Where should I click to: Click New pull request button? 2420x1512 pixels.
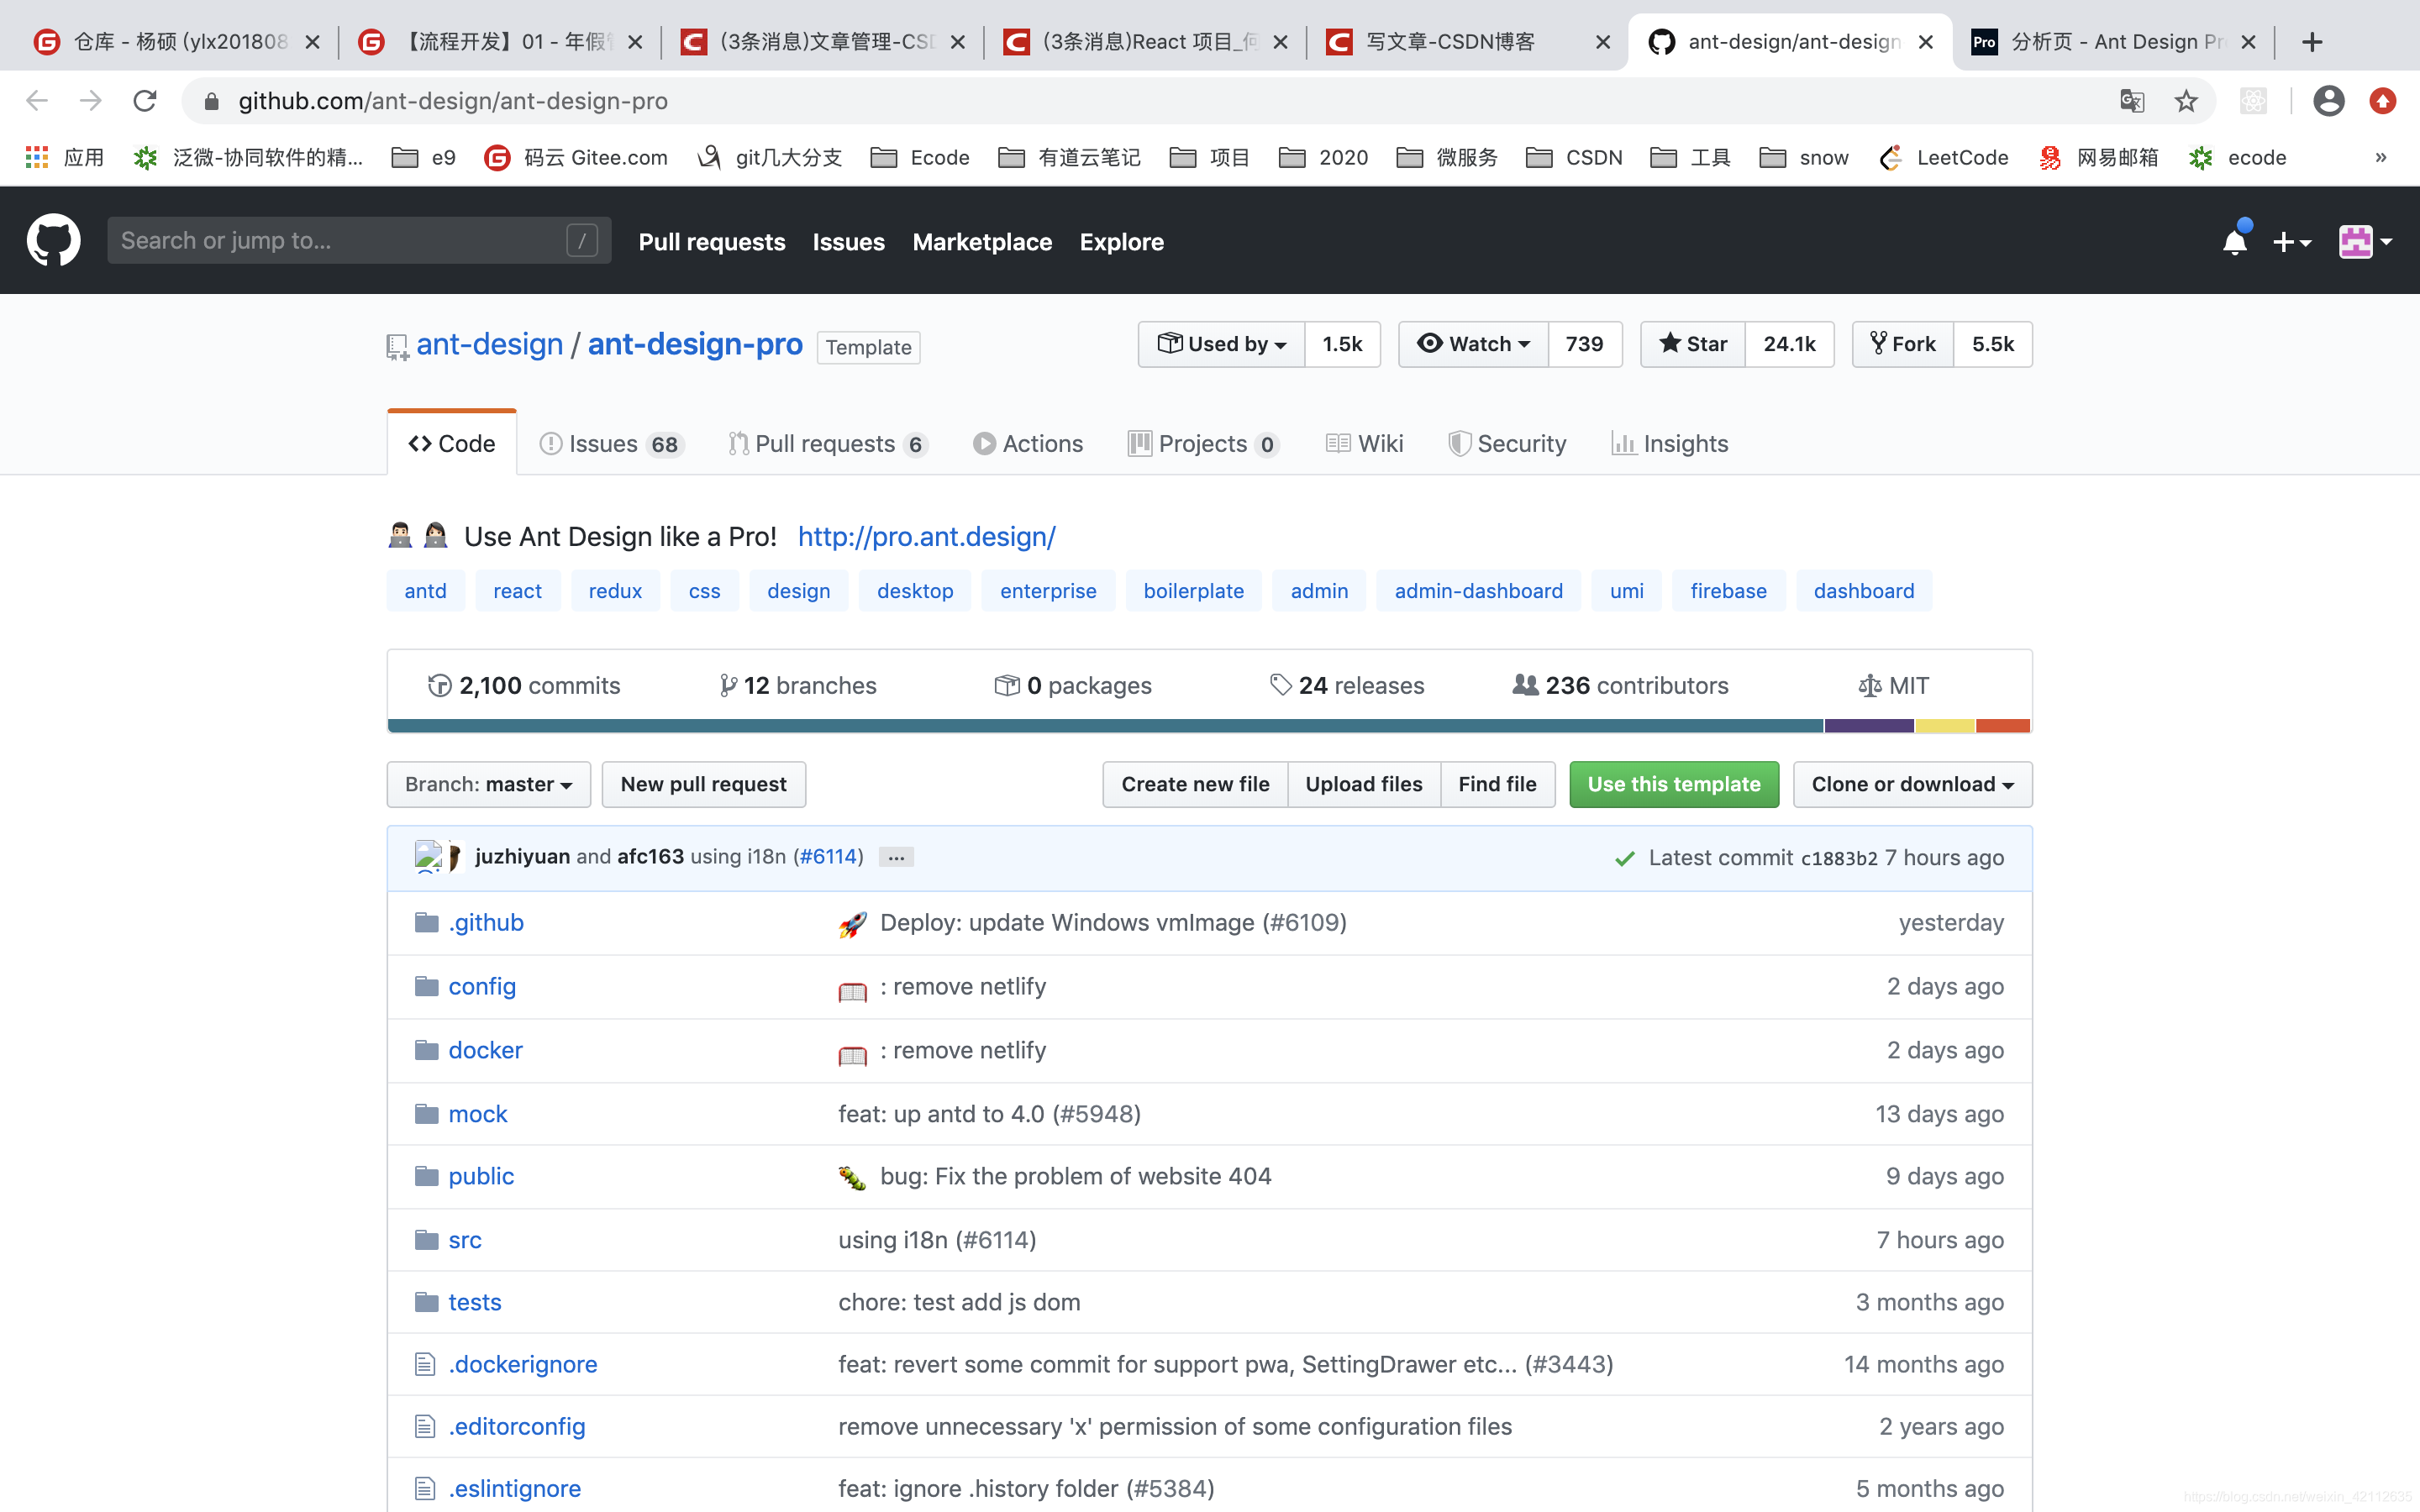pyautogui.click(x=704, y=784)
